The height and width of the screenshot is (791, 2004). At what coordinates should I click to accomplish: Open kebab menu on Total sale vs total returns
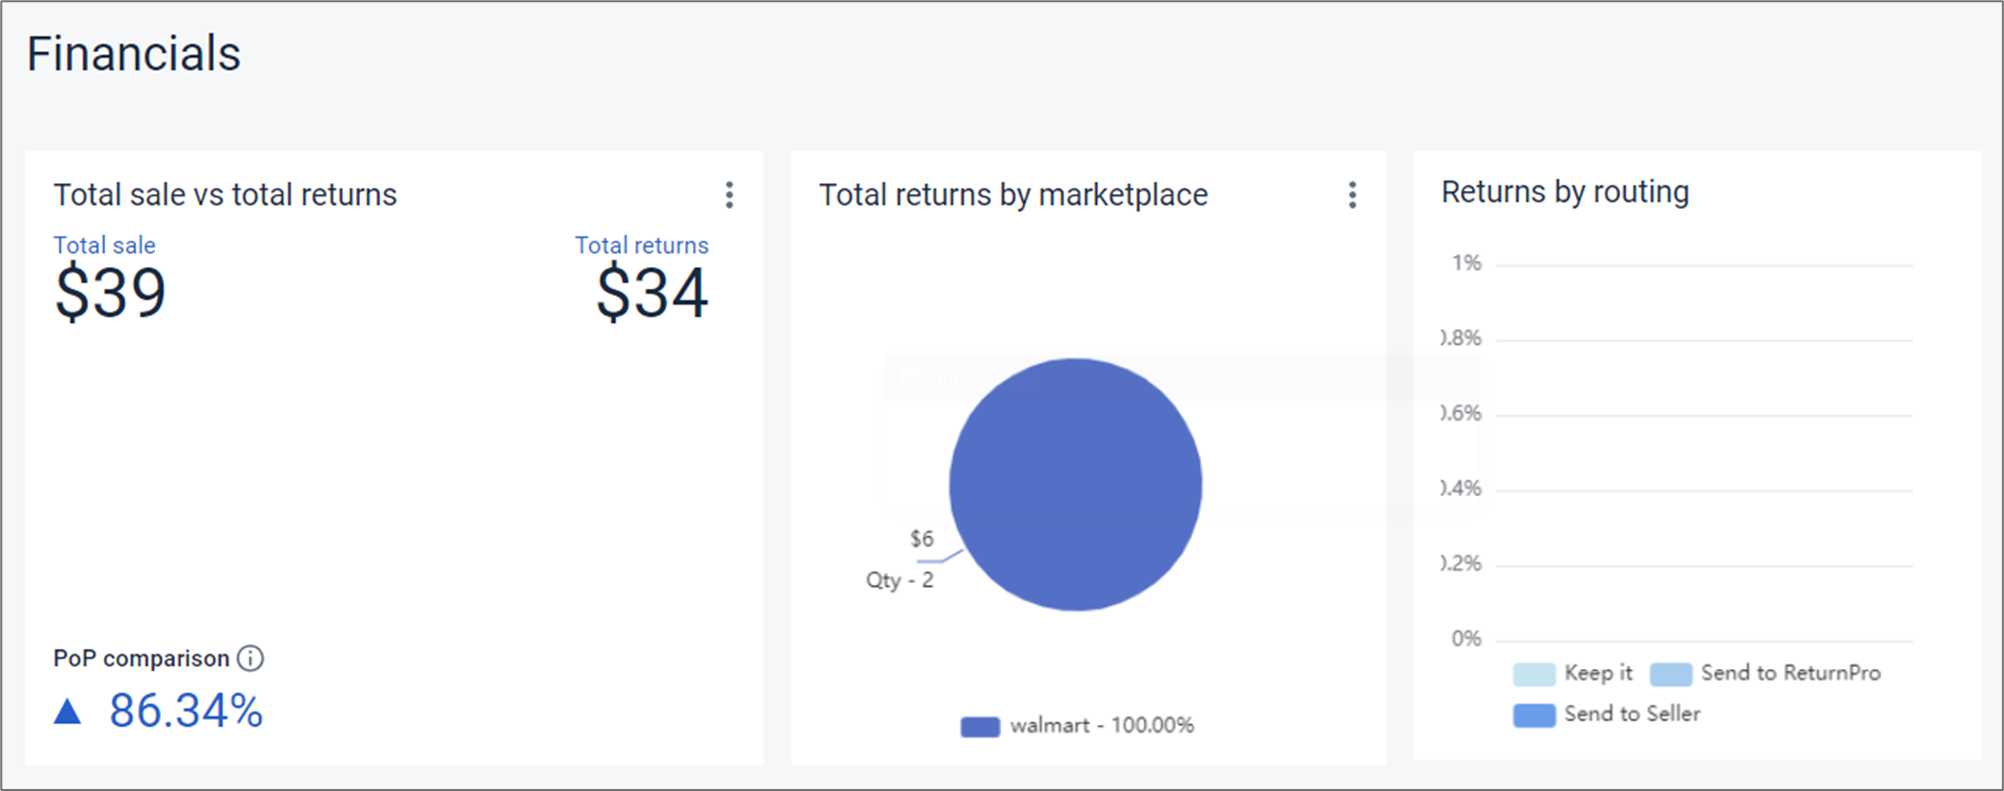[729, 195]
